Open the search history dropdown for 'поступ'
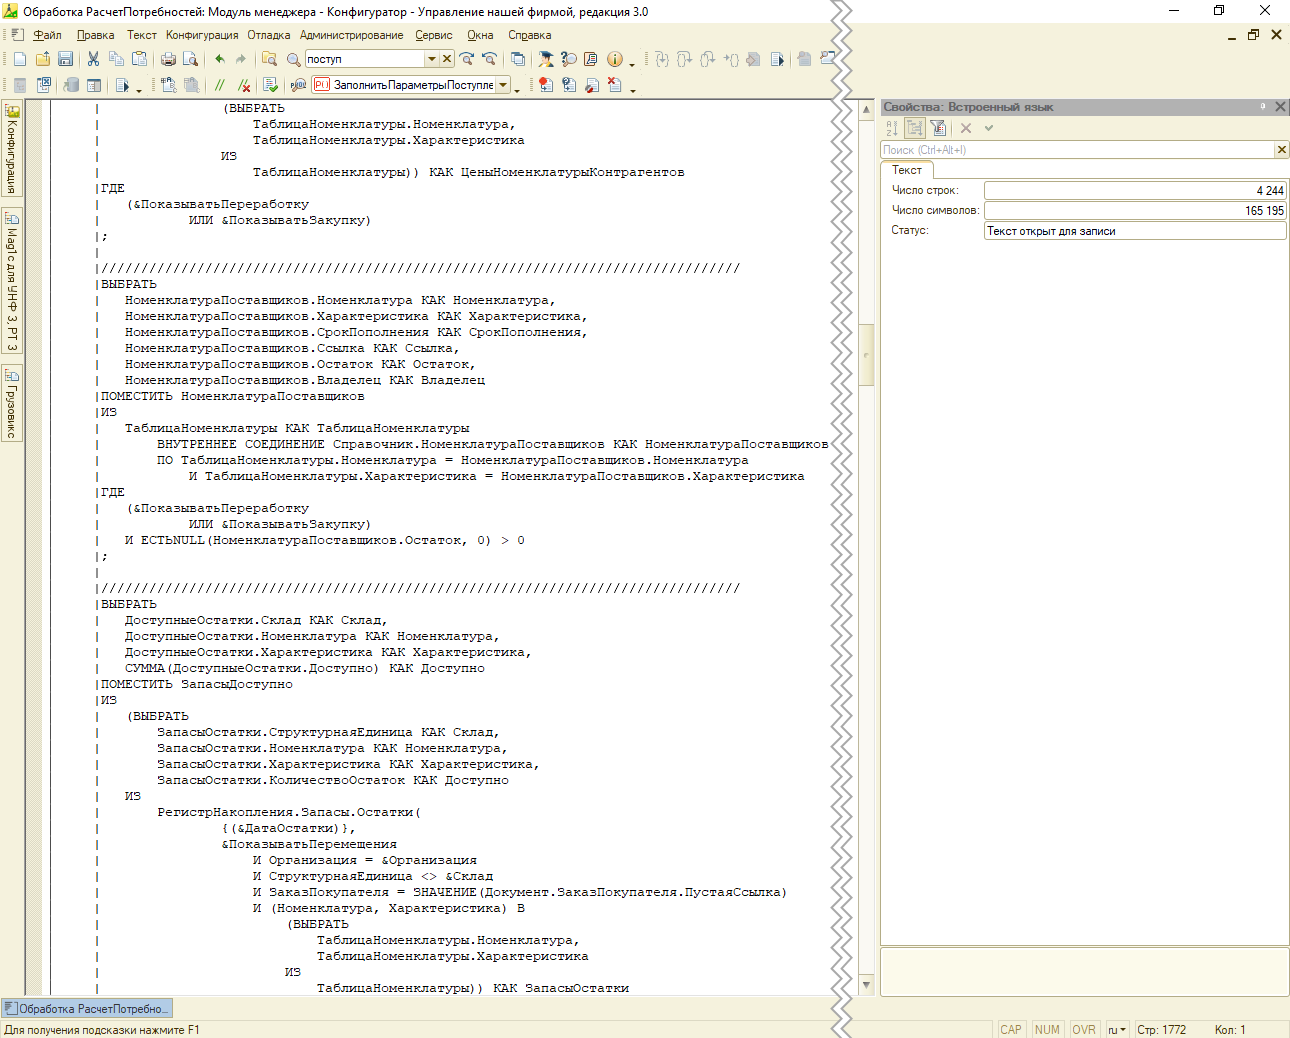The height and width of the screenshot is (1038, 1290). tap(431, 59)
